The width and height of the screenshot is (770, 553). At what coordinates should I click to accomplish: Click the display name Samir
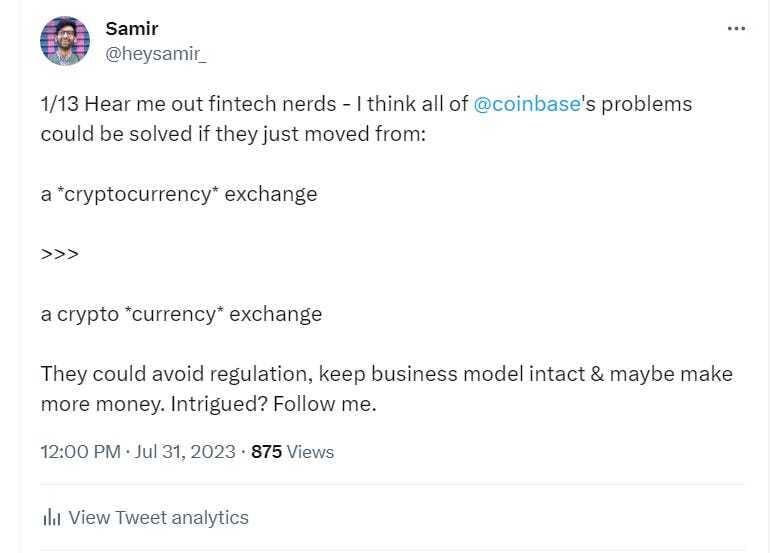coord(132,29)
